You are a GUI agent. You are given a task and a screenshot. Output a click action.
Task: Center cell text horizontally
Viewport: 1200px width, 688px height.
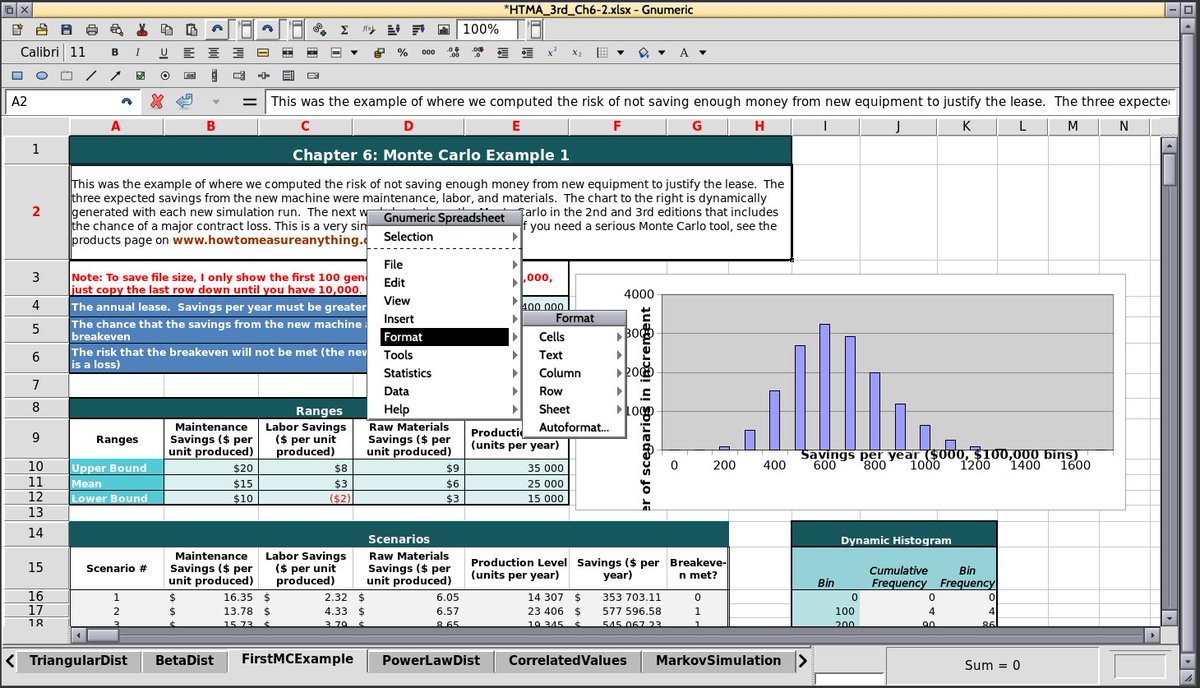pyautogui.click(x=213, y=53)
